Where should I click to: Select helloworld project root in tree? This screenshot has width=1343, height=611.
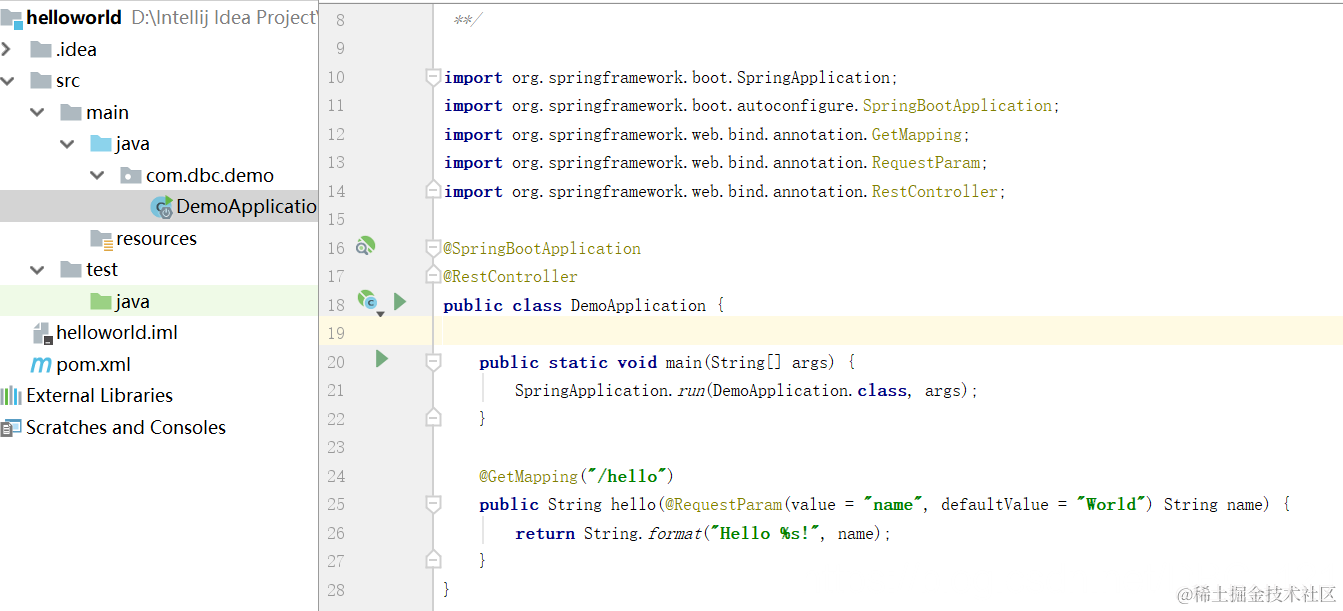(159, 18)
